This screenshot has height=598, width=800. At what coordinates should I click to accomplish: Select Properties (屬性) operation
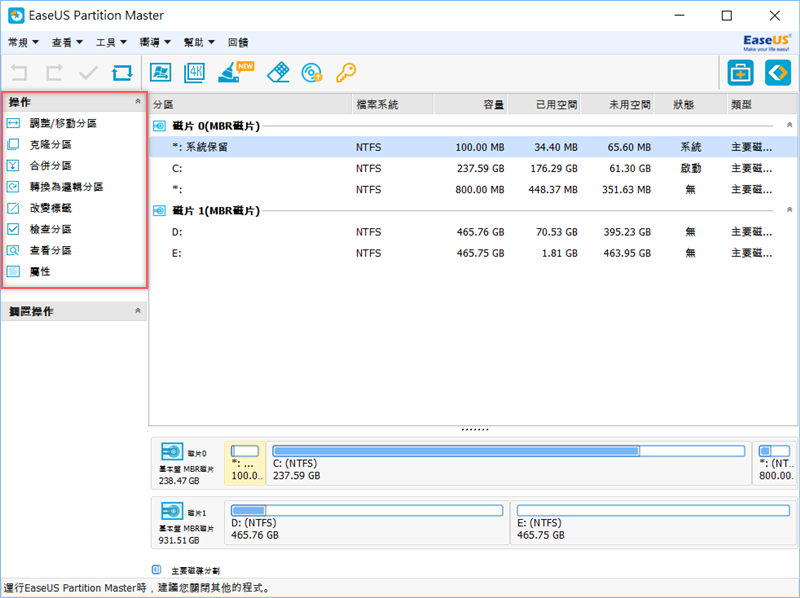pos(40,271)
